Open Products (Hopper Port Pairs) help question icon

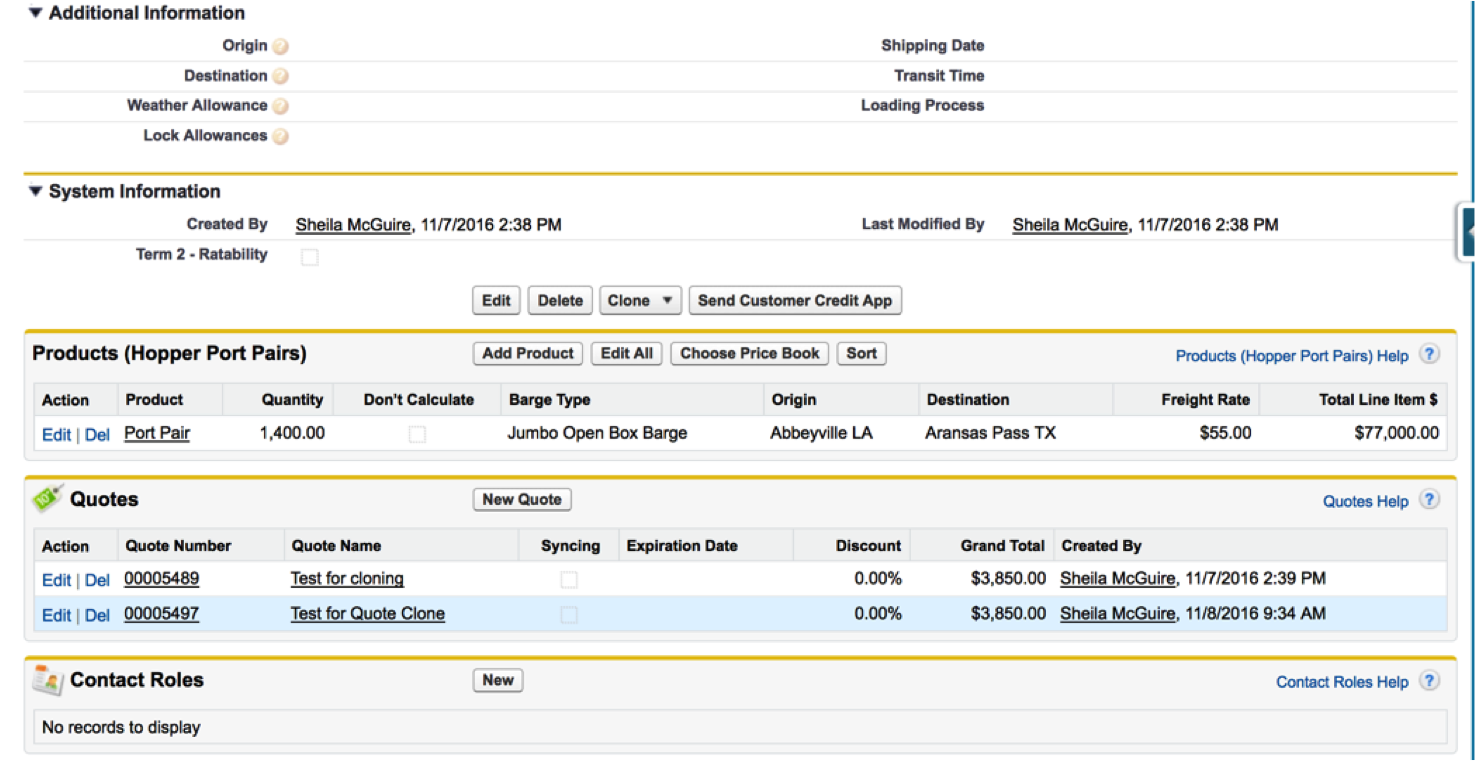(x=1430, y=355)
